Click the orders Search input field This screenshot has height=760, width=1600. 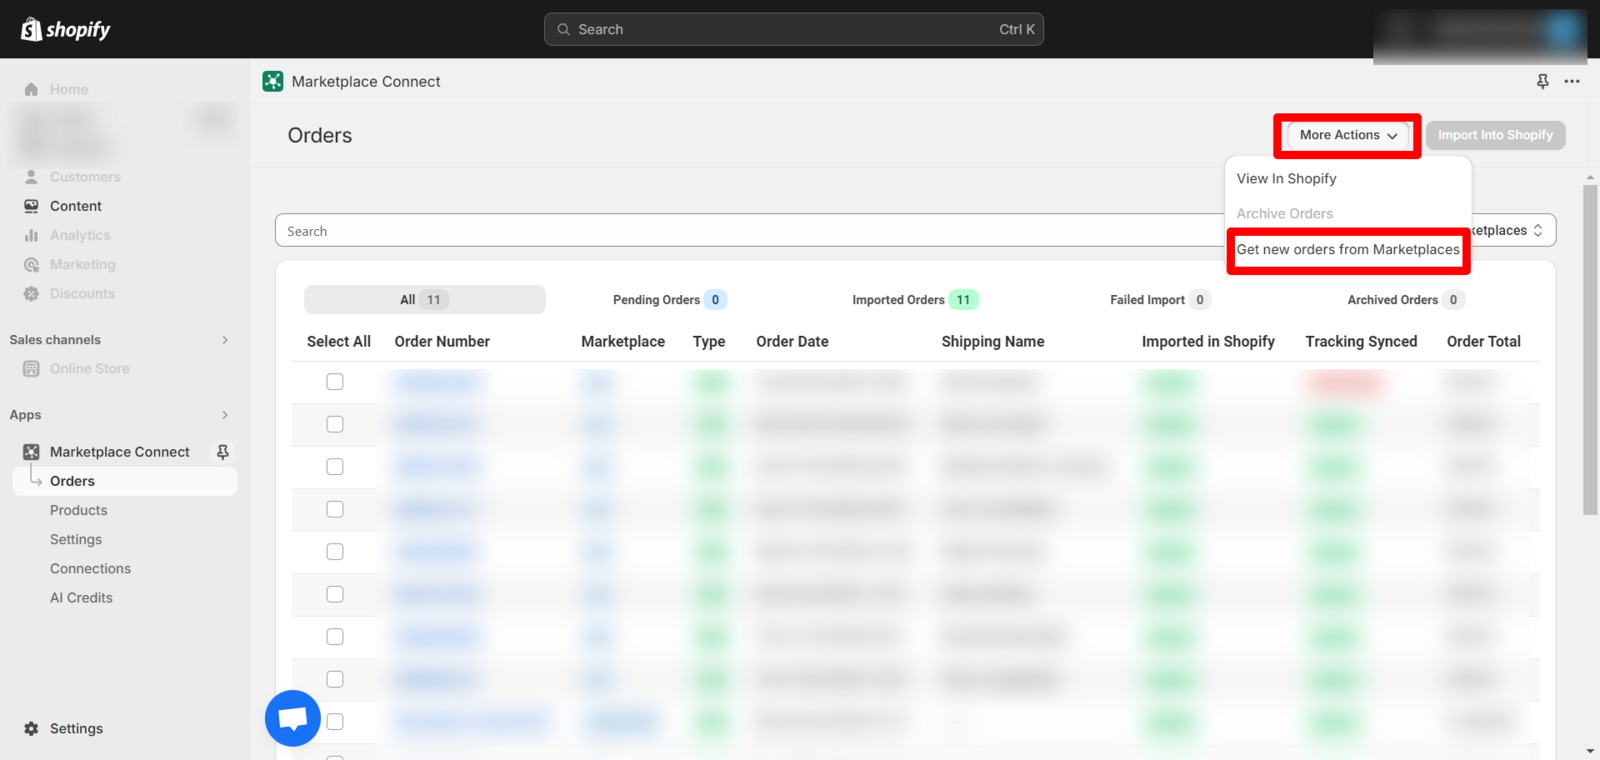(750, 231)
